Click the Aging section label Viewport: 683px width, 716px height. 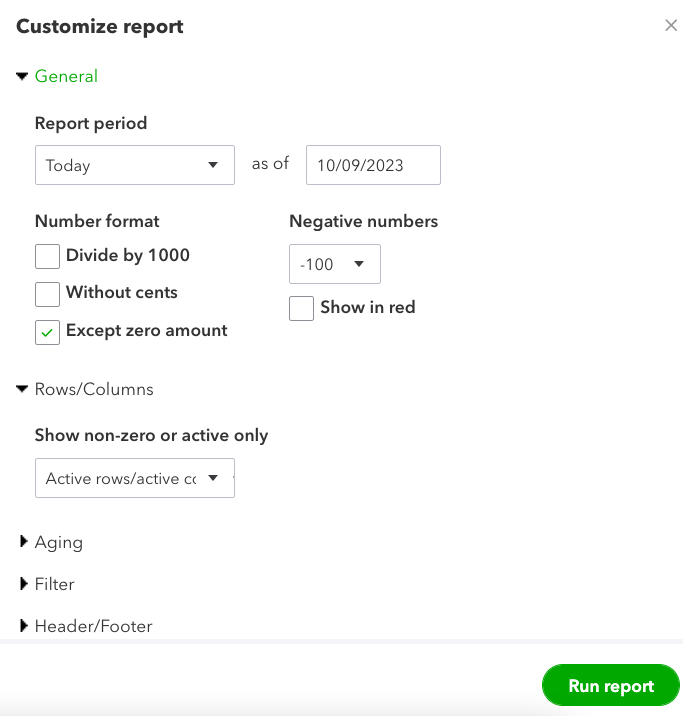tap(59, 542)
